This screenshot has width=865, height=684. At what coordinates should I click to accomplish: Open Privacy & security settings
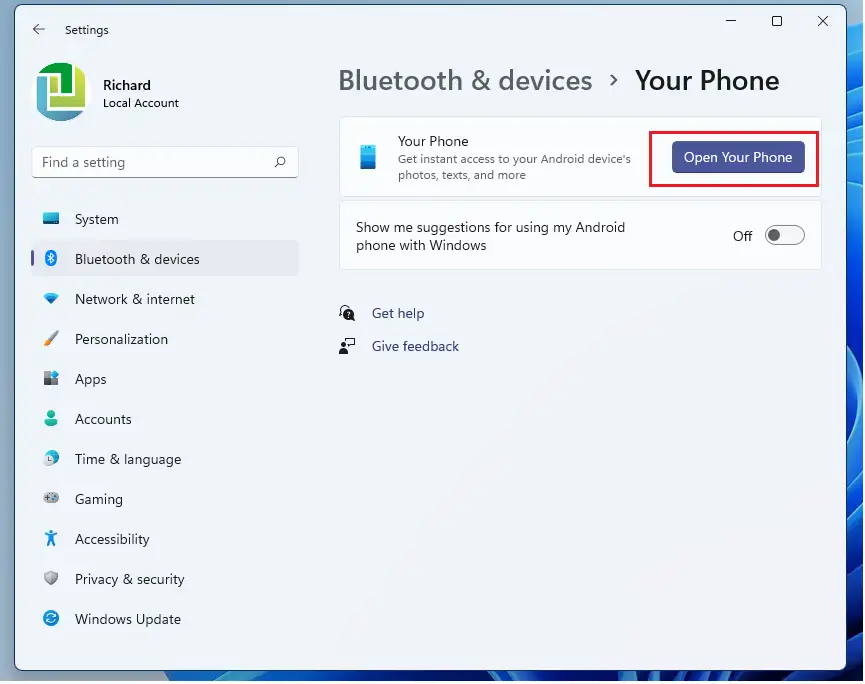[x=165, y=579]
